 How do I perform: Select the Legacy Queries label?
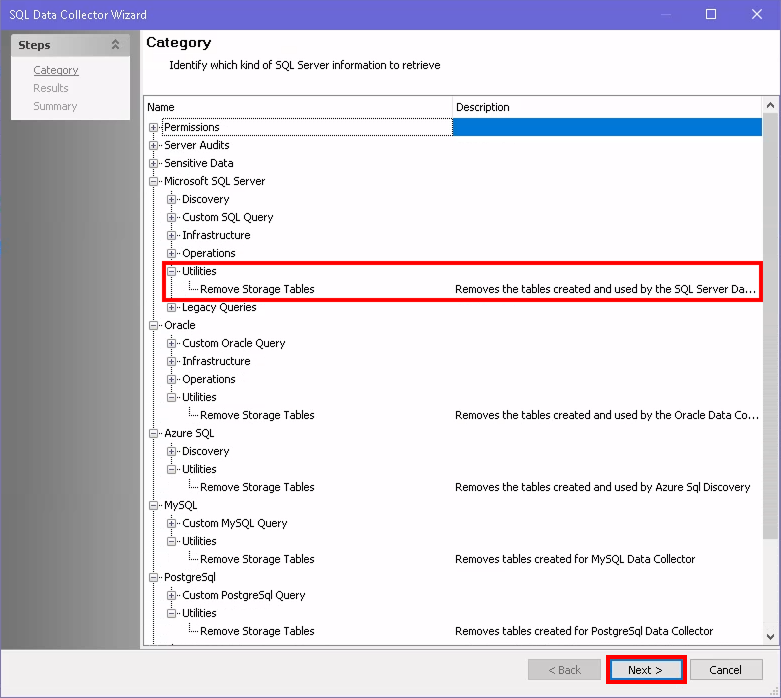(x=219, y=307)
